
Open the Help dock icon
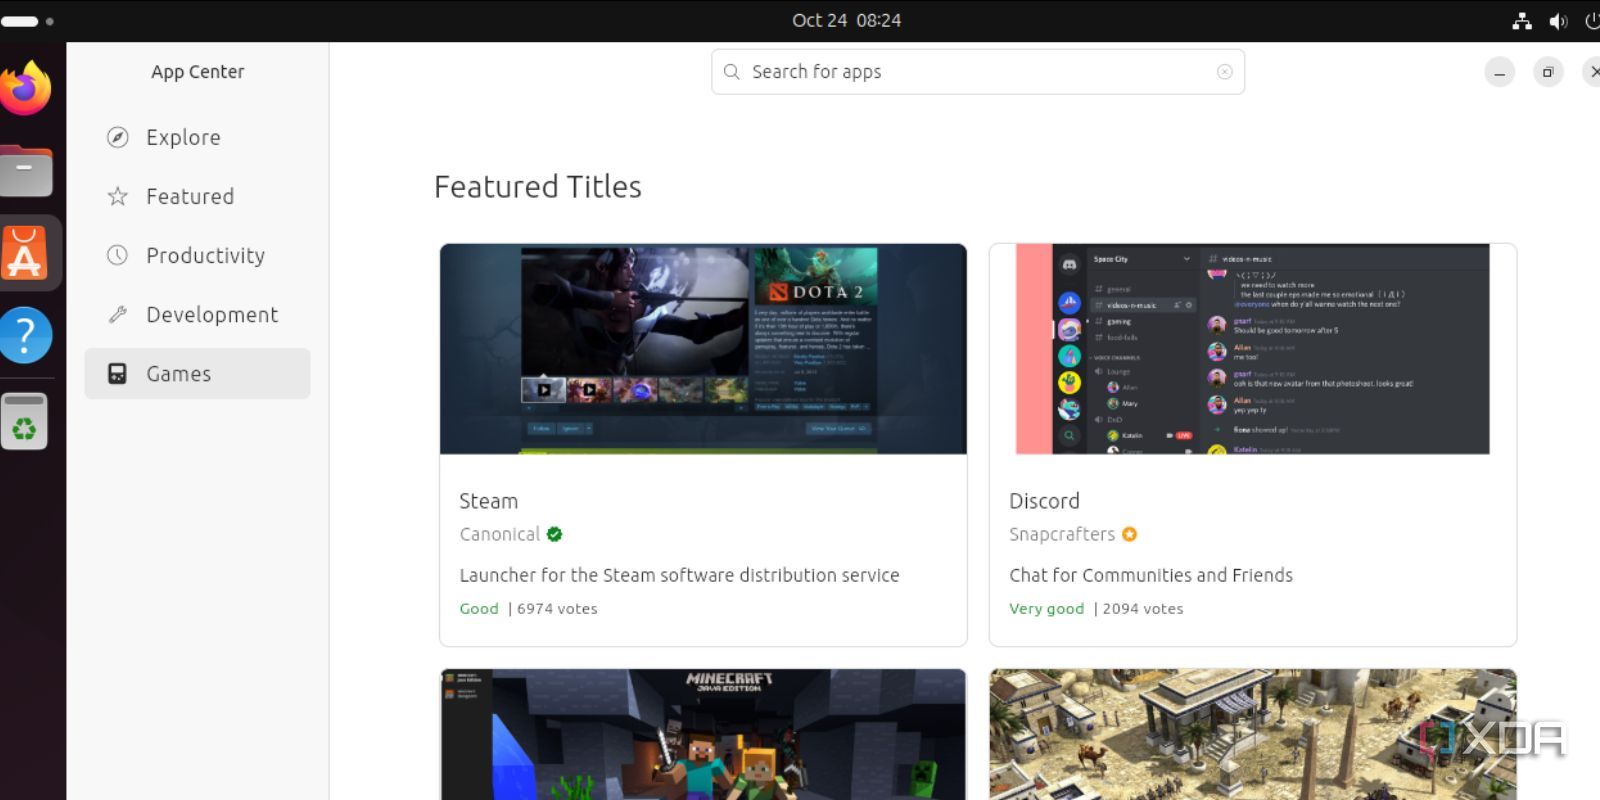pyautogui.click(x=25, y=335)
